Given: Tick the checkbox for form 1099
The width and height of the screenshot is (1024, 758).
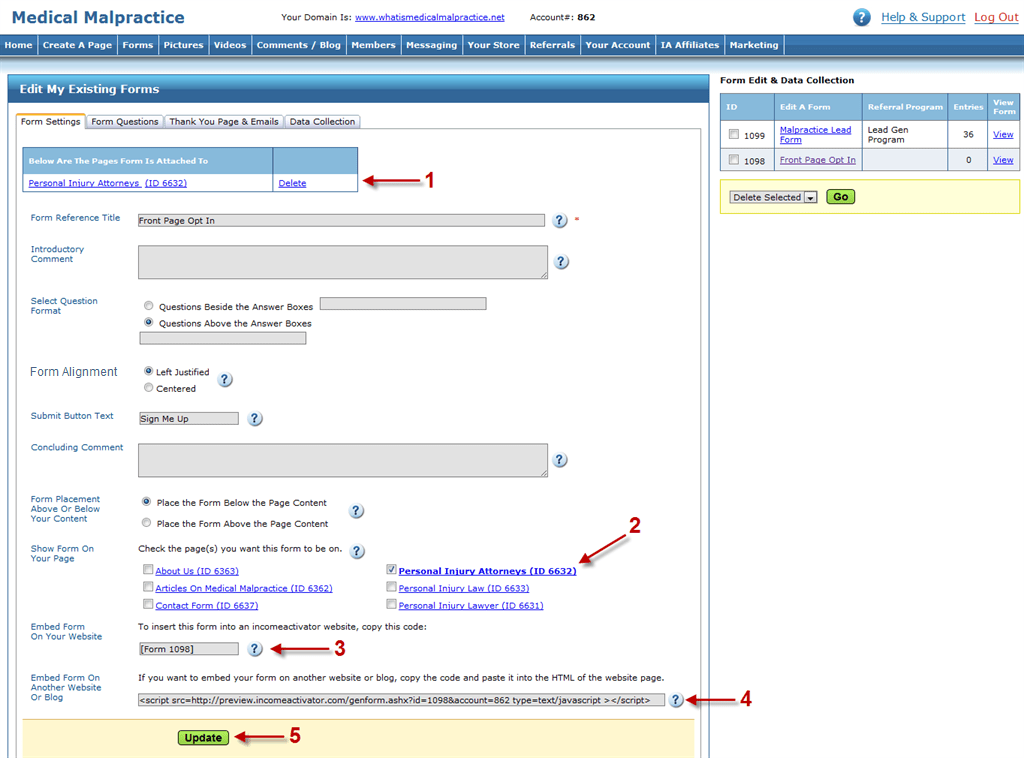Looking at the screenshot, I should [x=734, y=134].
